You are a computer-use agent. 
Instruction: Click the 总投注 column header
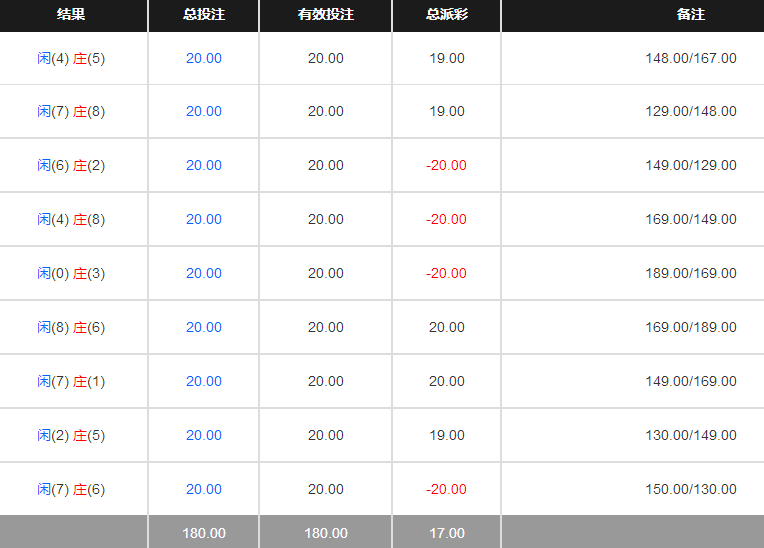[x=204, y=14]
